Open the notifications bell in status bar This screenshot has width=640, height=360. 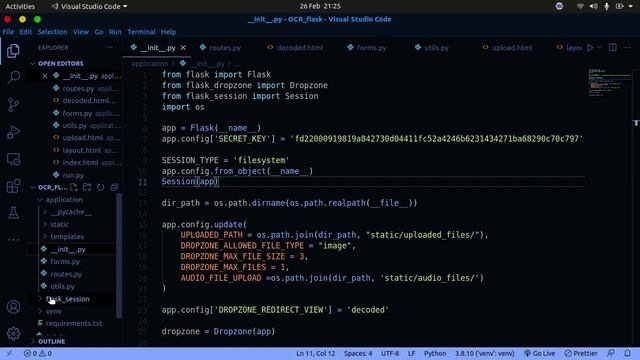[627, 353]
